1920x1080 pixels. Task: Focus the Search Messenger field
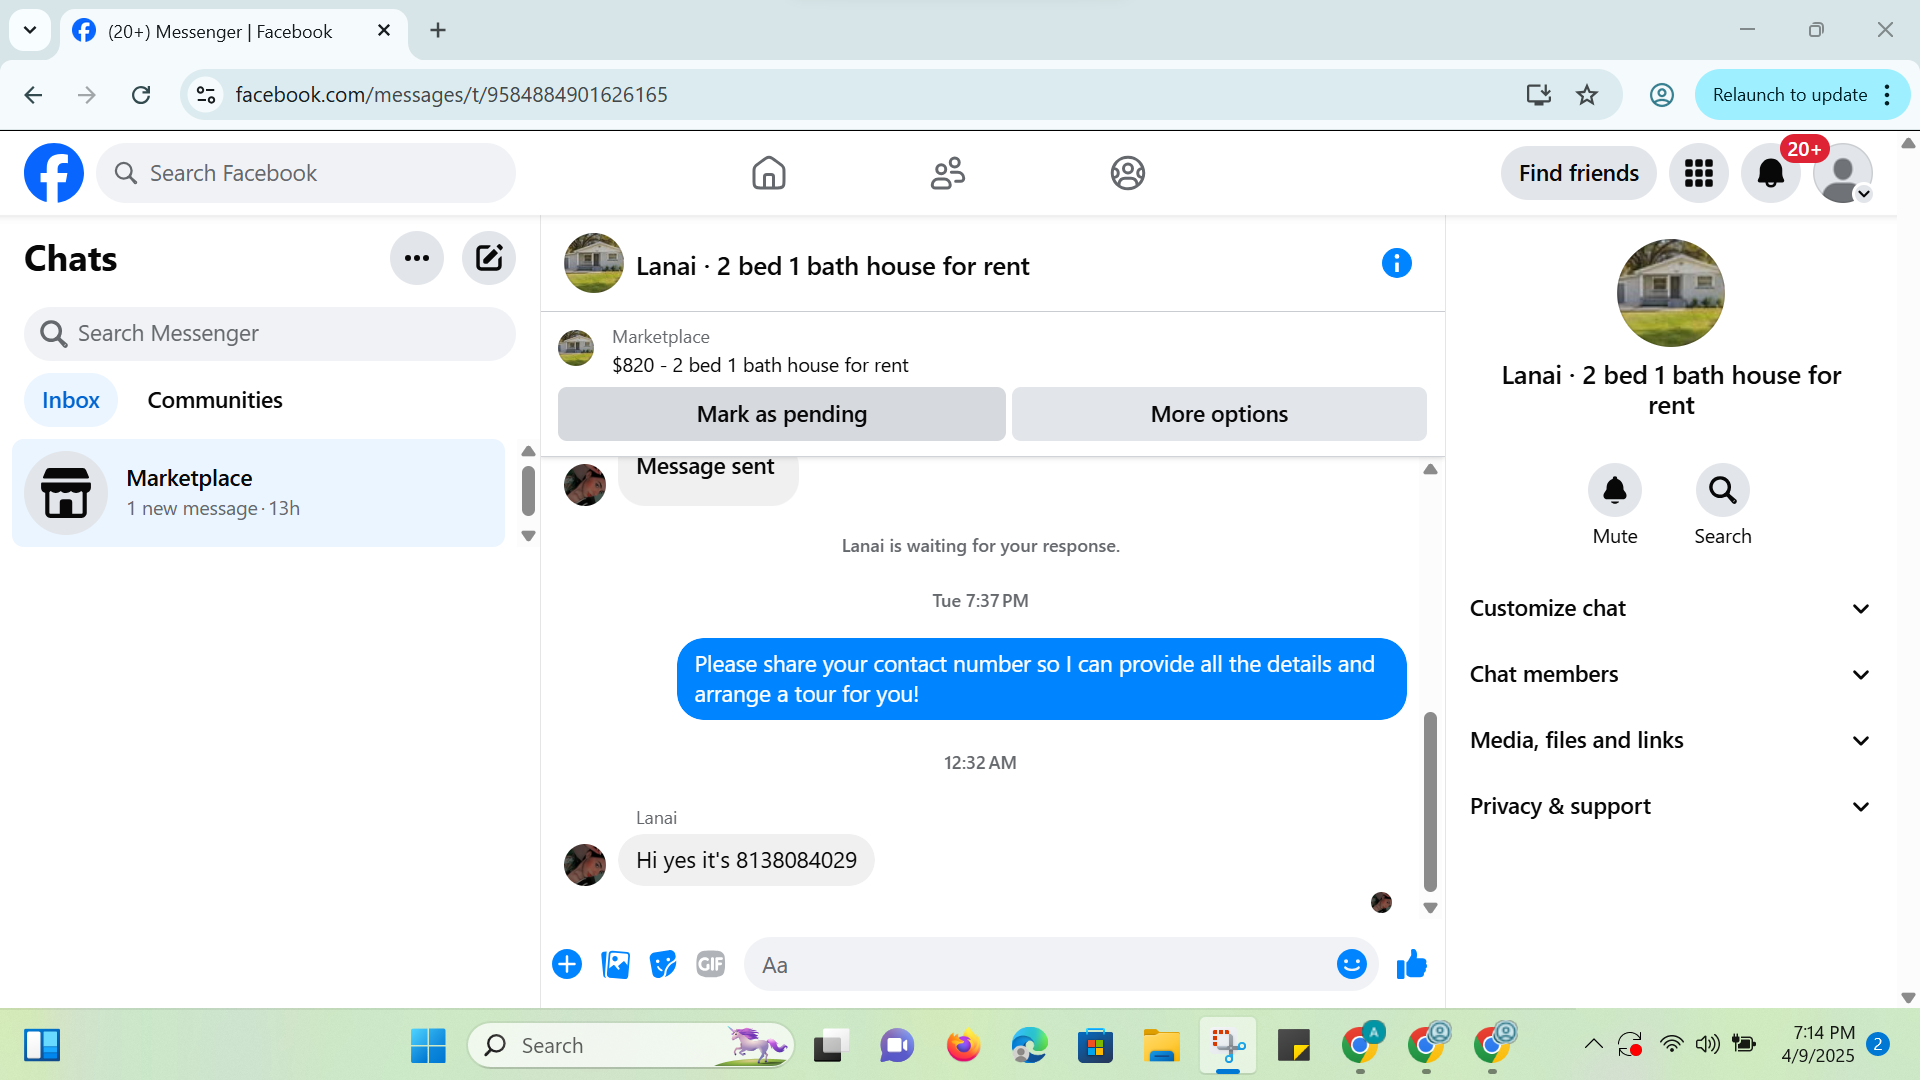[270, 333]
